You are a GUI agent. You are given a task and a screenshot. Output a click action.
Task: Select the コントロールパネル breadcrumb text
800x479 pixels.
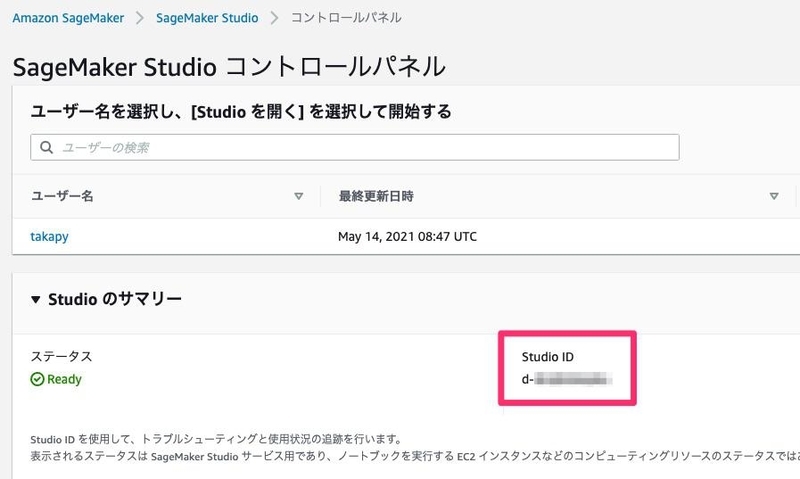pyautogui.click(x=346, y=18)
